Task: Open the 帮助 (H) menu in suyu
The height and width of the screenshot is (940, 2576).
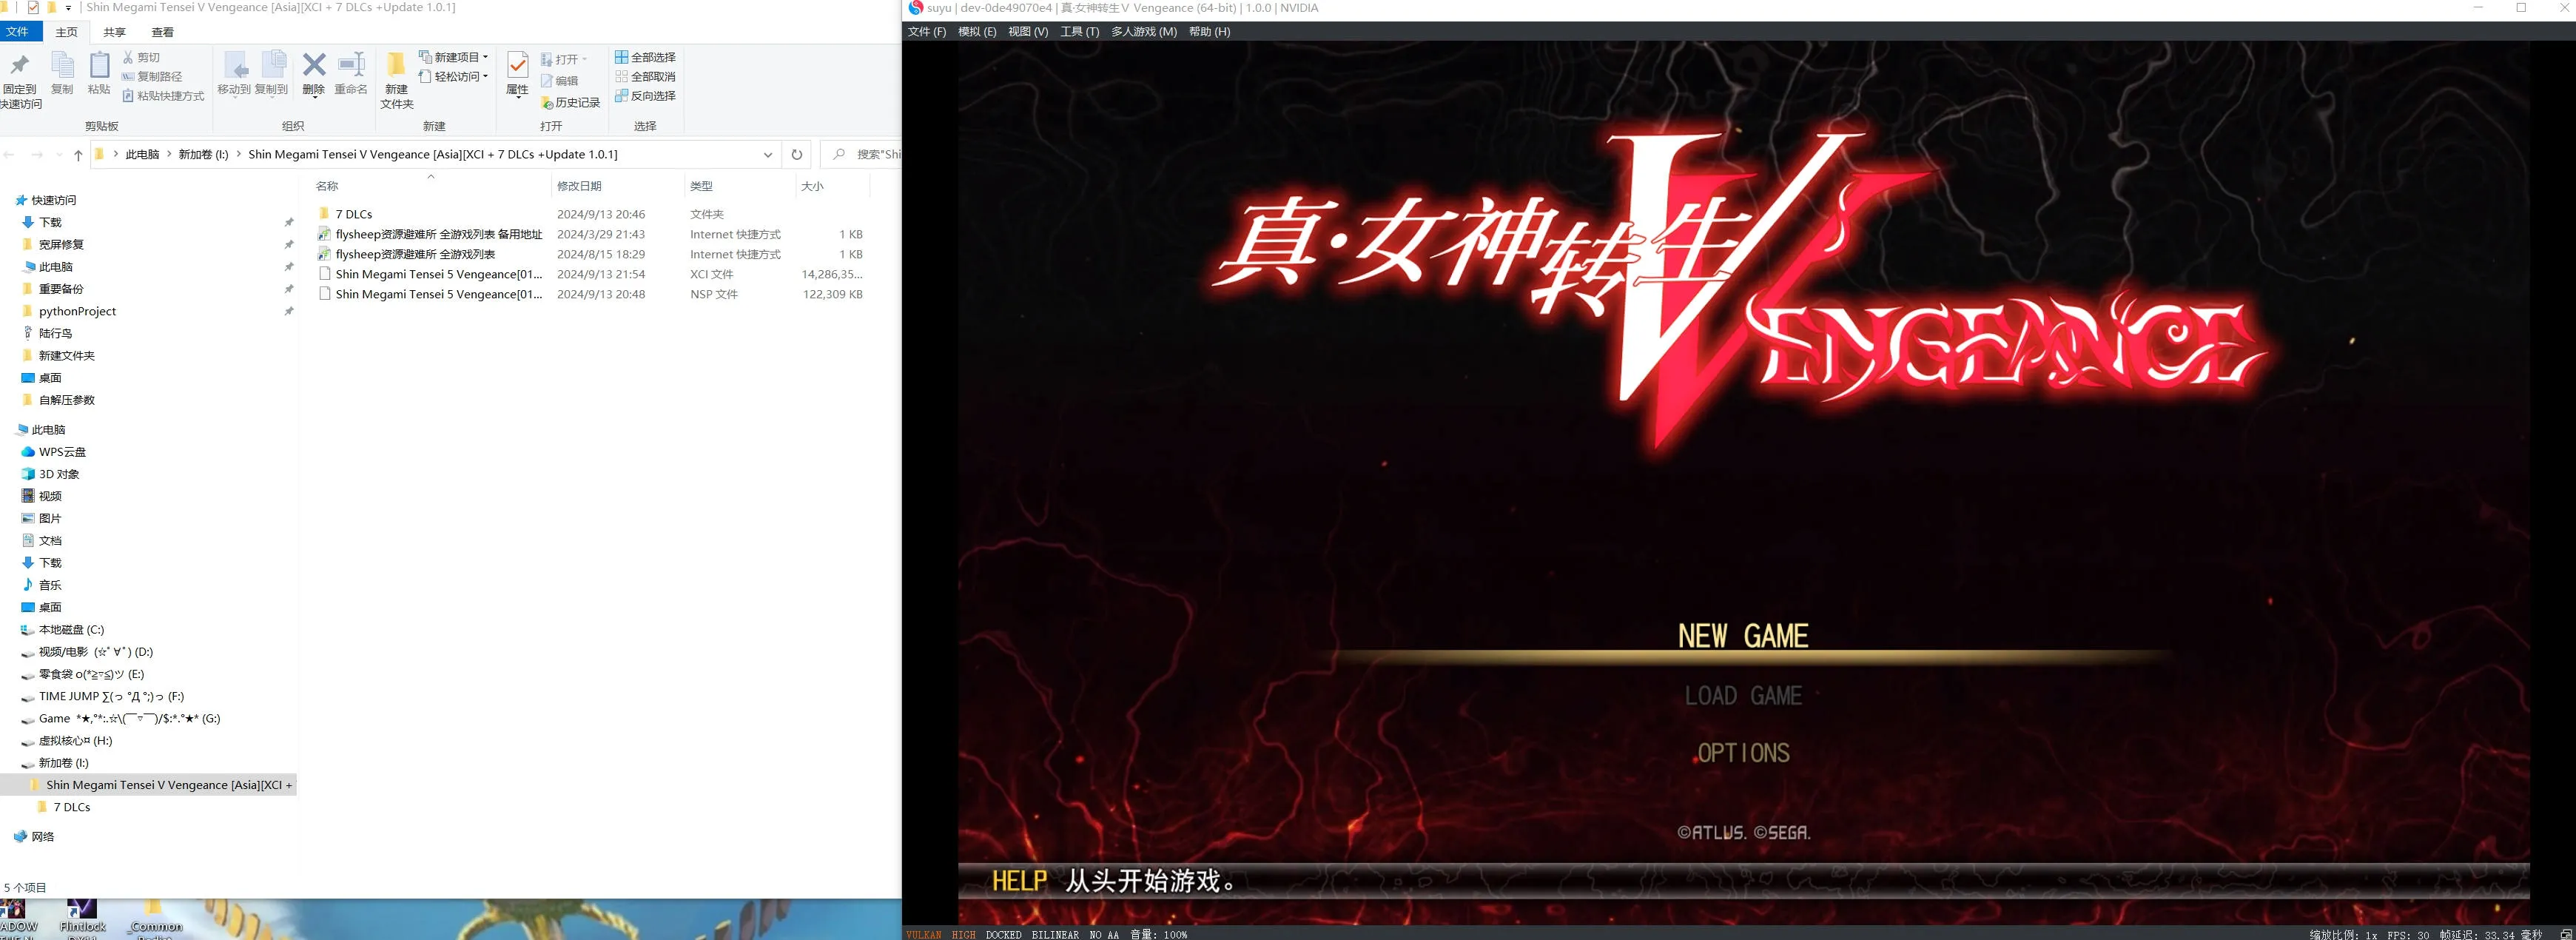Action: (x=1209, y=32)
